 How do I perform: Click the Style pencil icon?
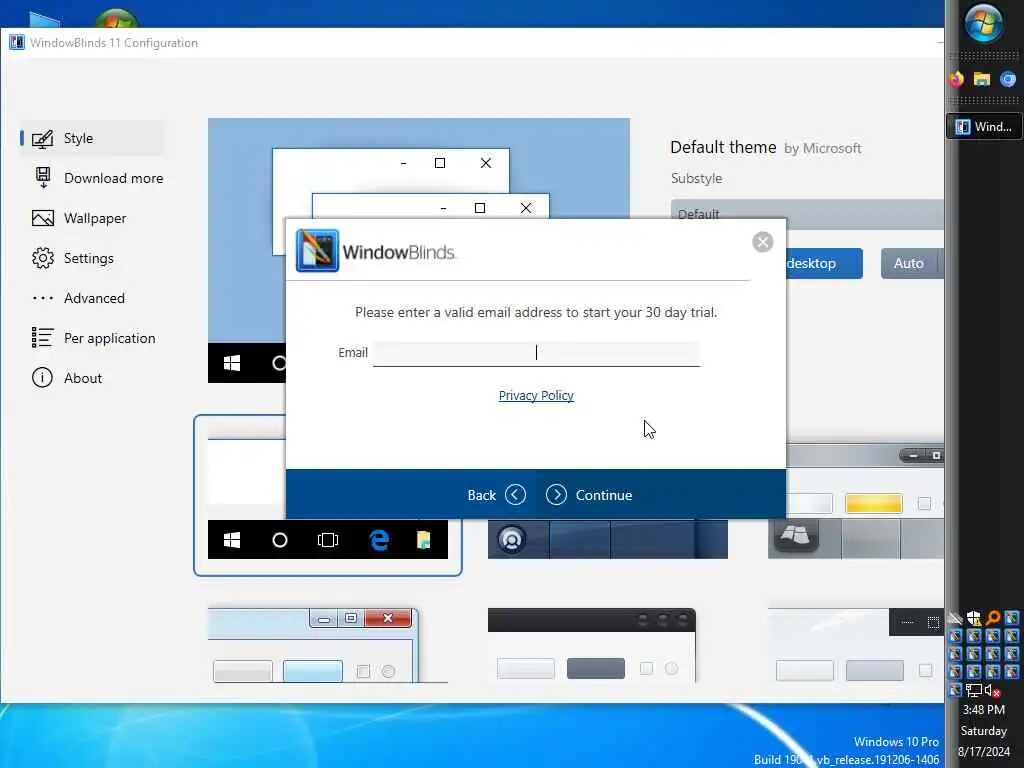click(x=42, y=138)
